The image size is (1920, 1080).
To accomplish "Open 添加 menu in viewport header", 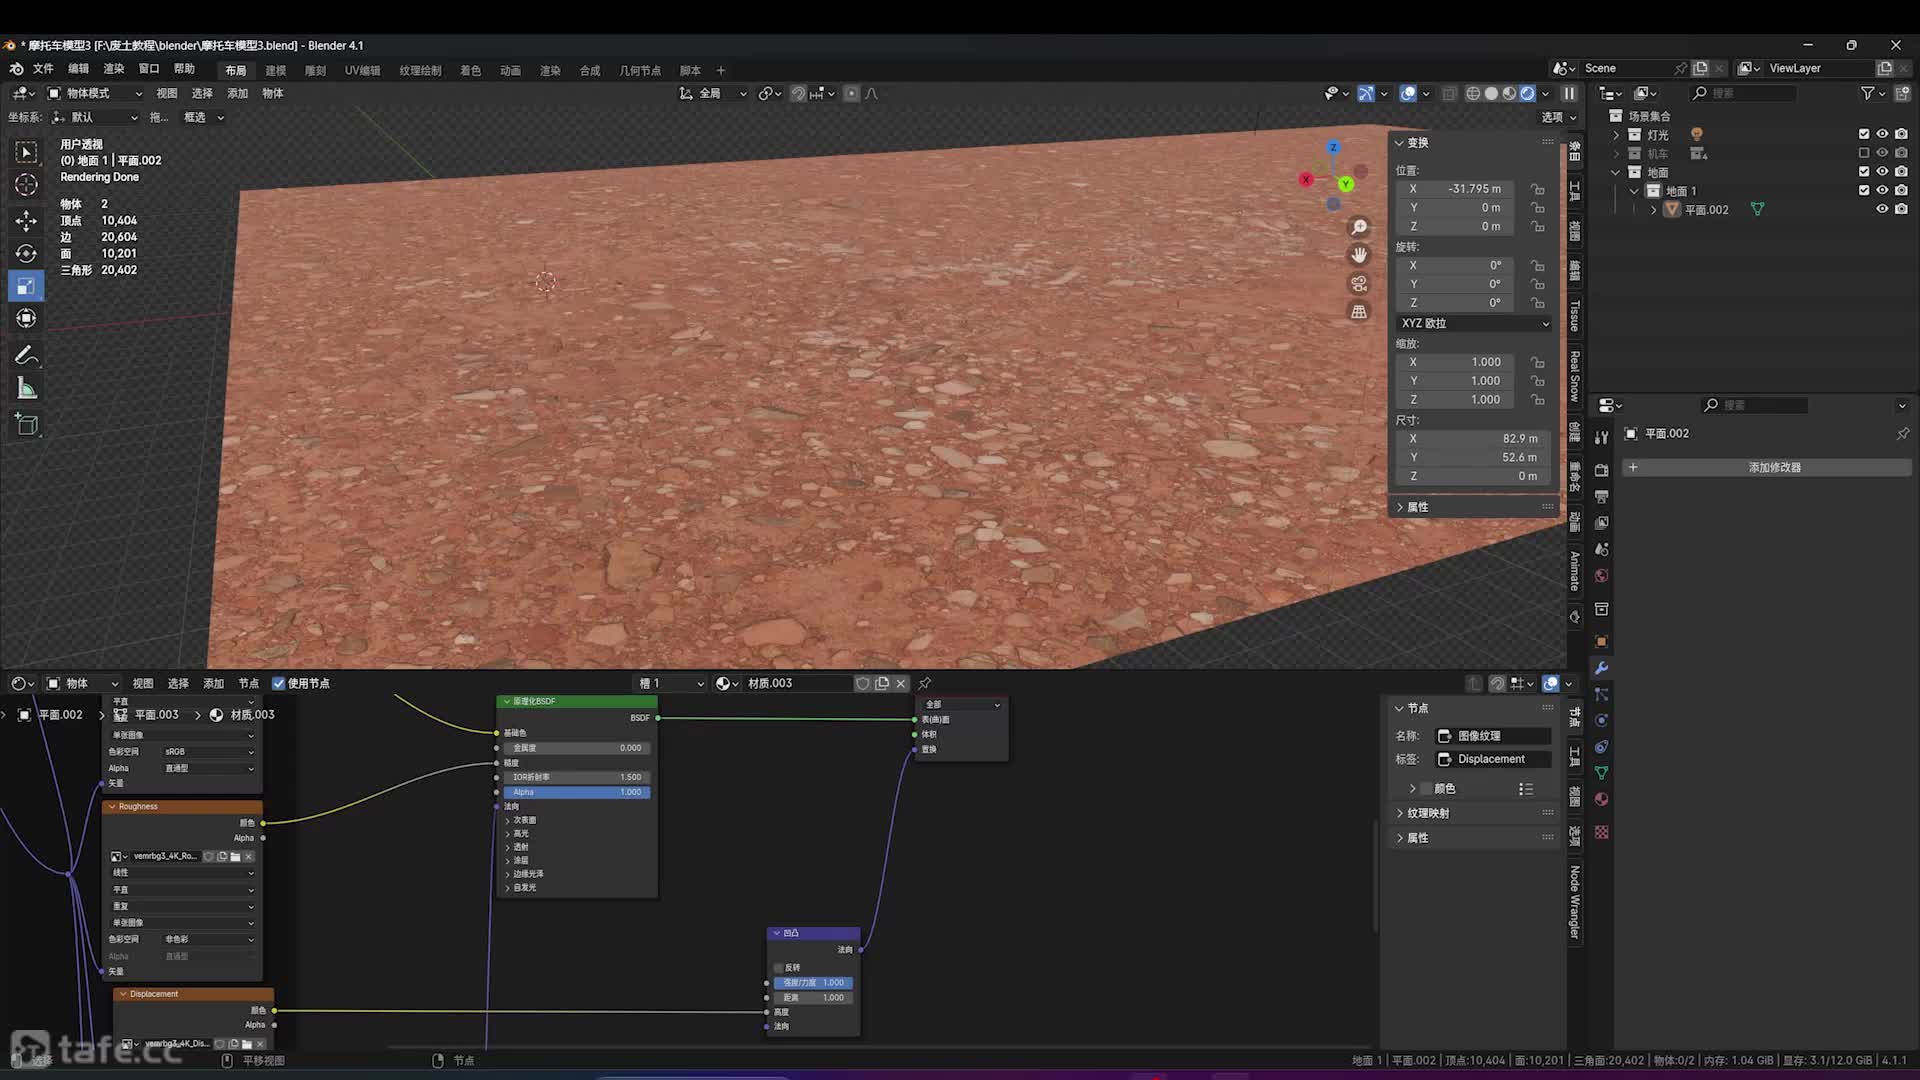I will (237, 93).
